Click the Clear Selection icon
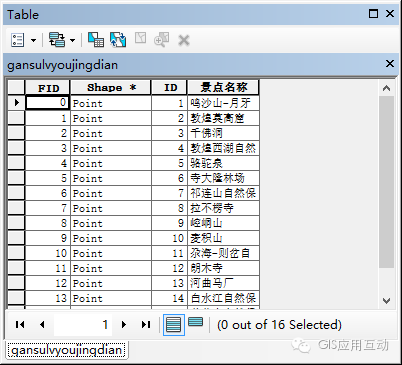Image resolution: width=402 pixels, height=365 pixels. 140,38
